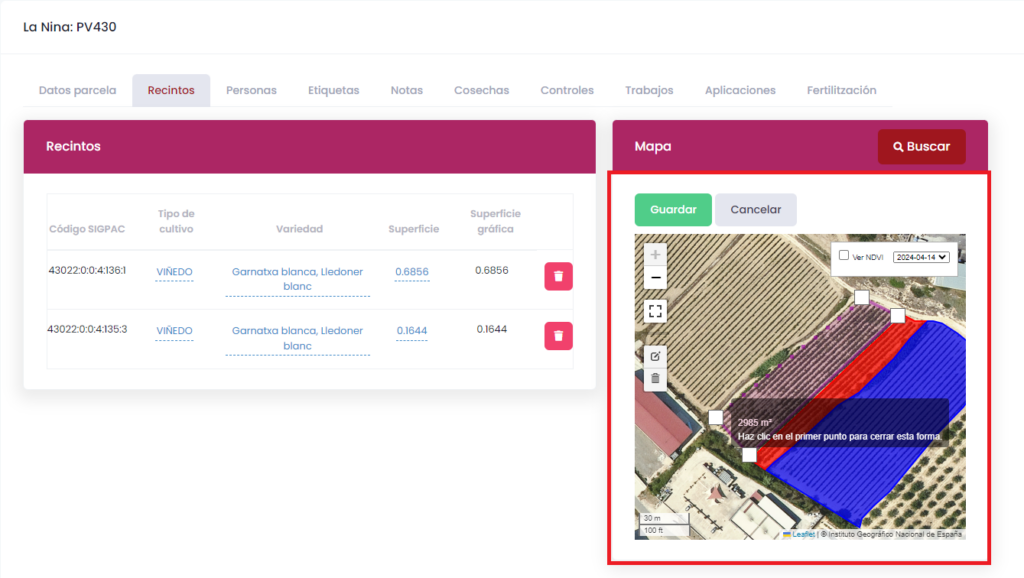The height and width of the screenshot is (578, 1024).
Task: Click the edit layers map tool
Action: tap(655, 355)
